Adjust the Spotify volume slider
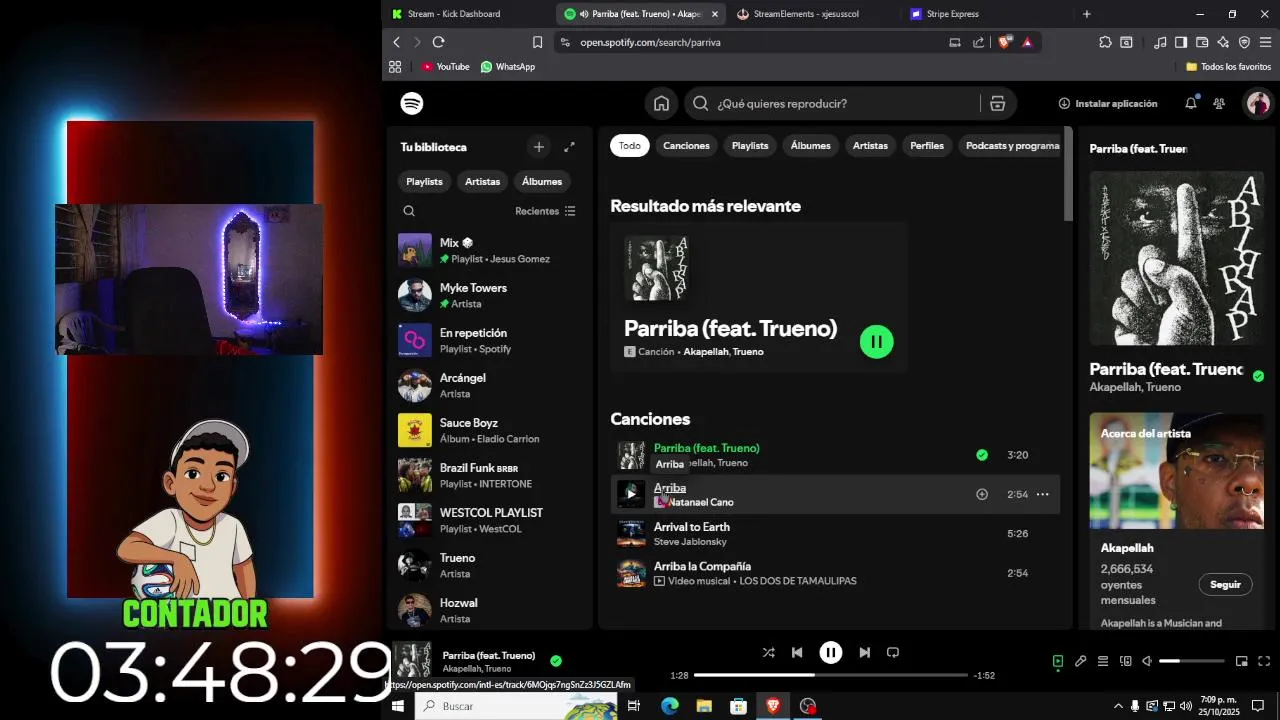The height and width of the screenshot is (720, 1280). 1192,661
